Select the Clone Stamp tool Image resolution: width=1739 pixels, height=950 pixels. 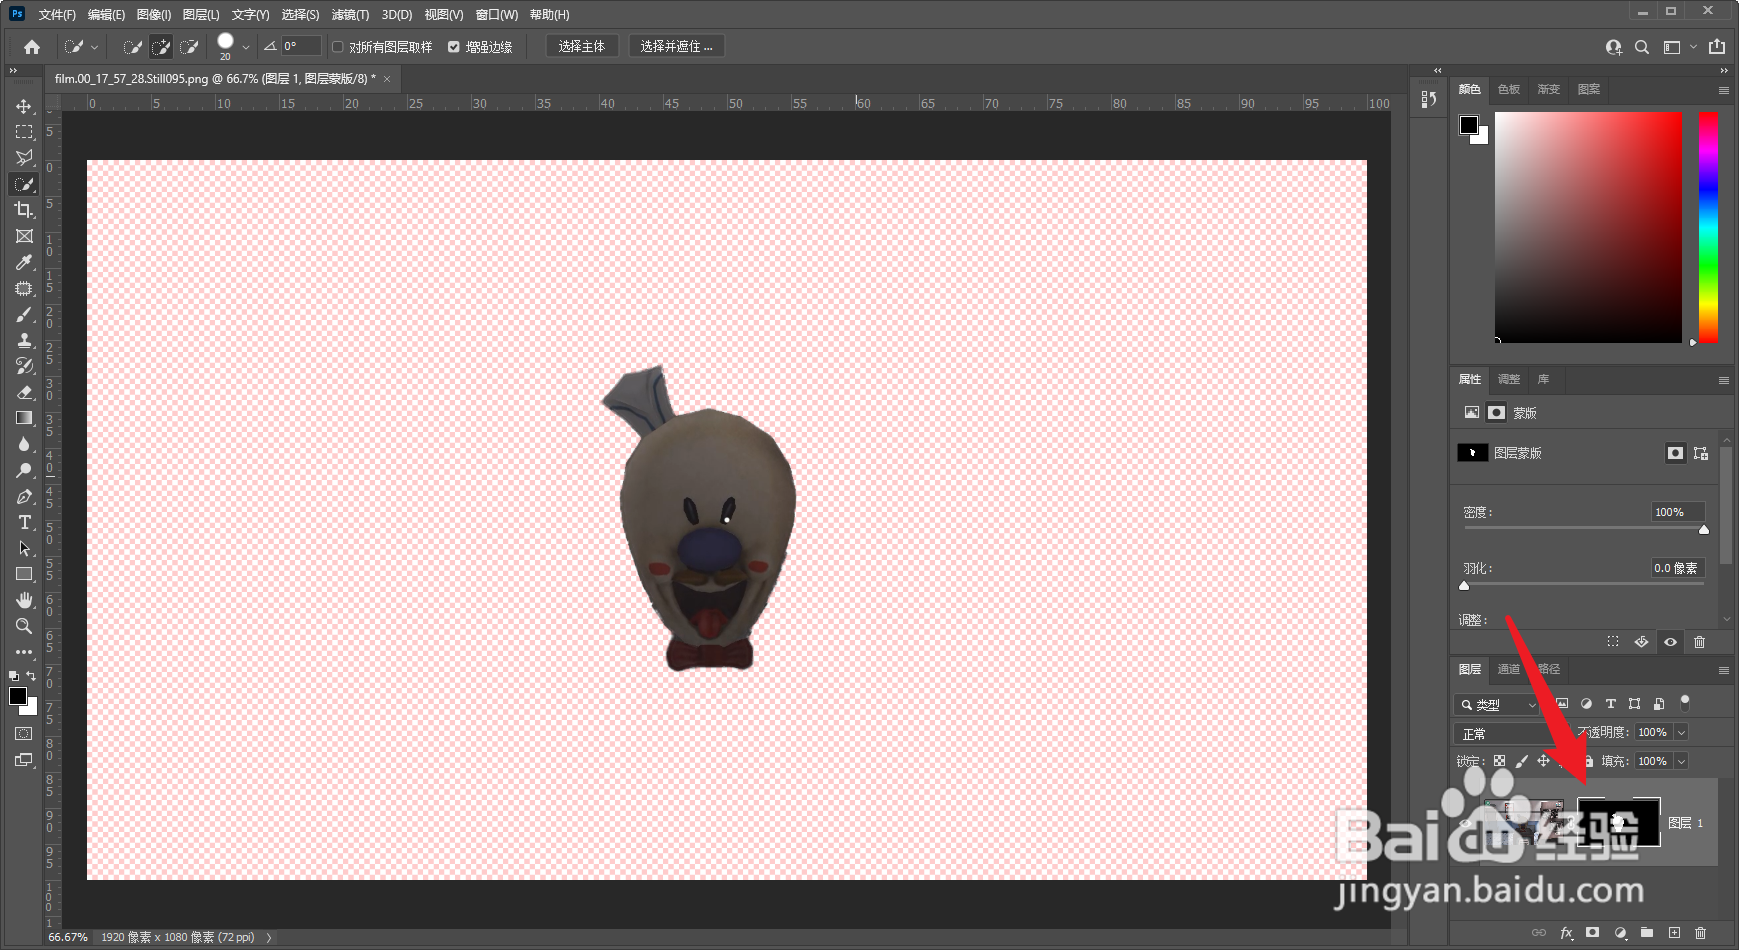pos(24,340)
